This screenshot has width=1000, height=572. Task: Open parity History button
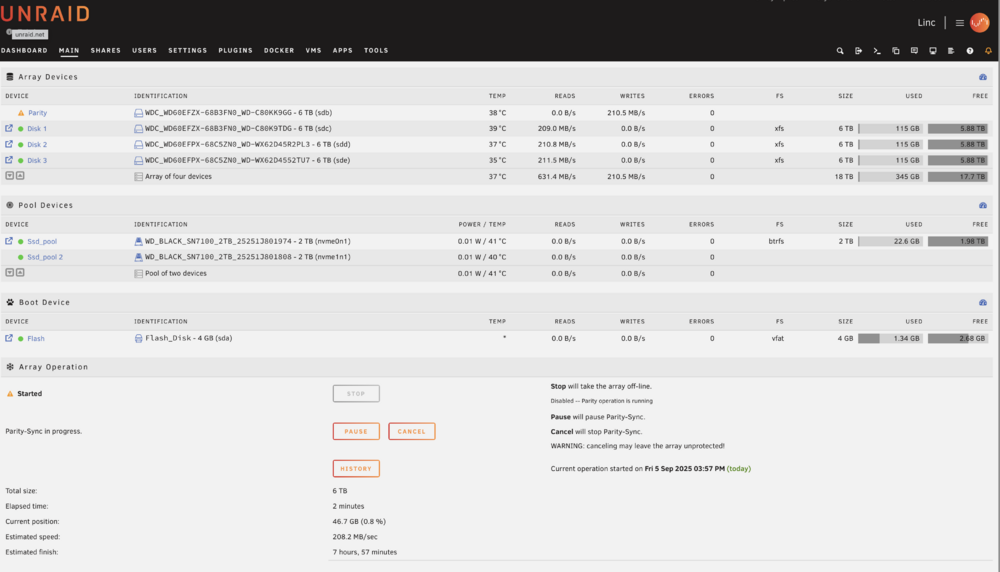pyautogui.click(x=356, y=469)
